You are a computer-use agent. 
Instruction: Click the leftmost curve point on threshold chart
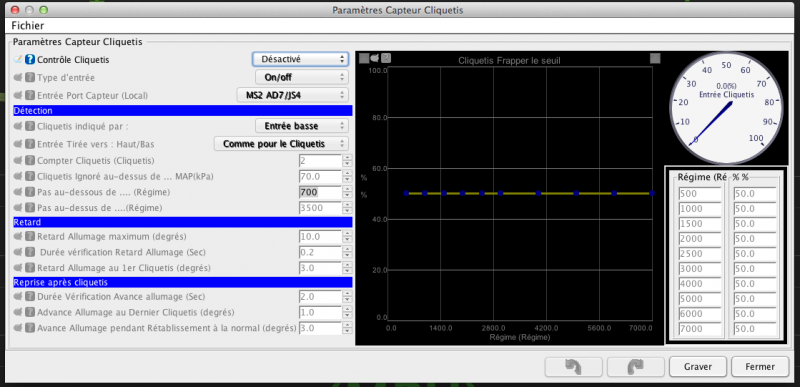click(406, 193)
